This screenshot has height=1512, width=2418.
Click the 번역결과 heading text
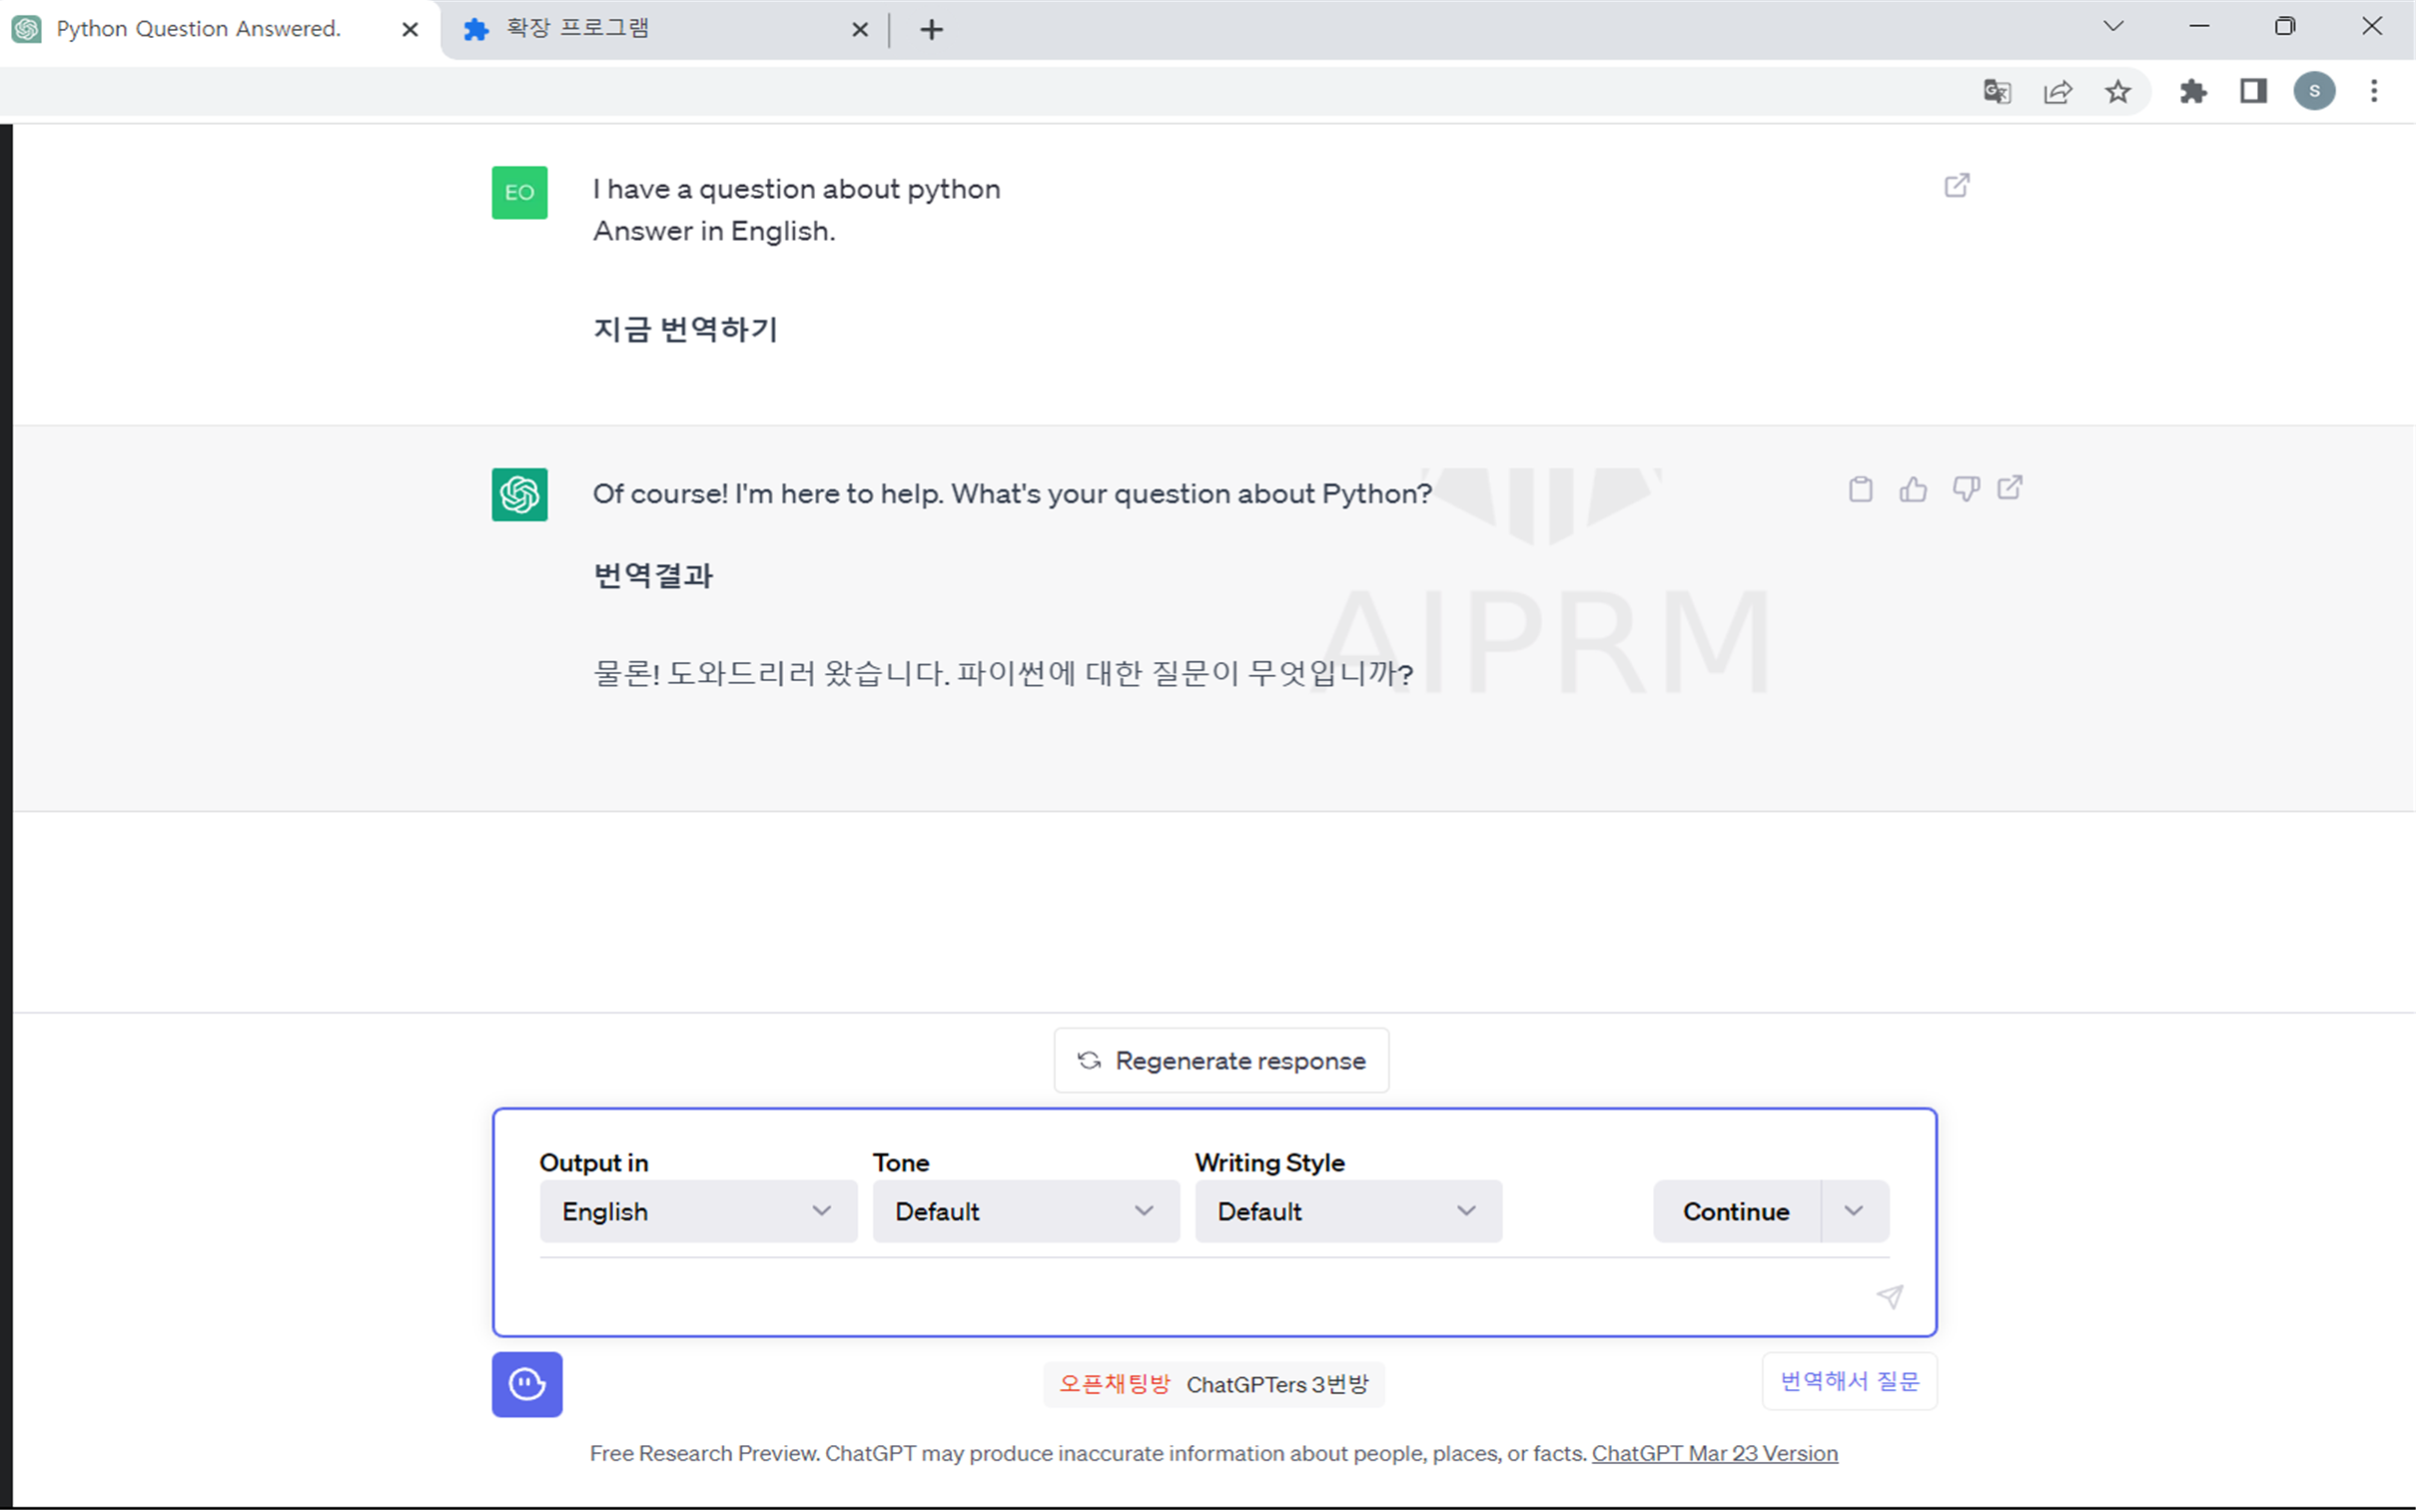653,575
